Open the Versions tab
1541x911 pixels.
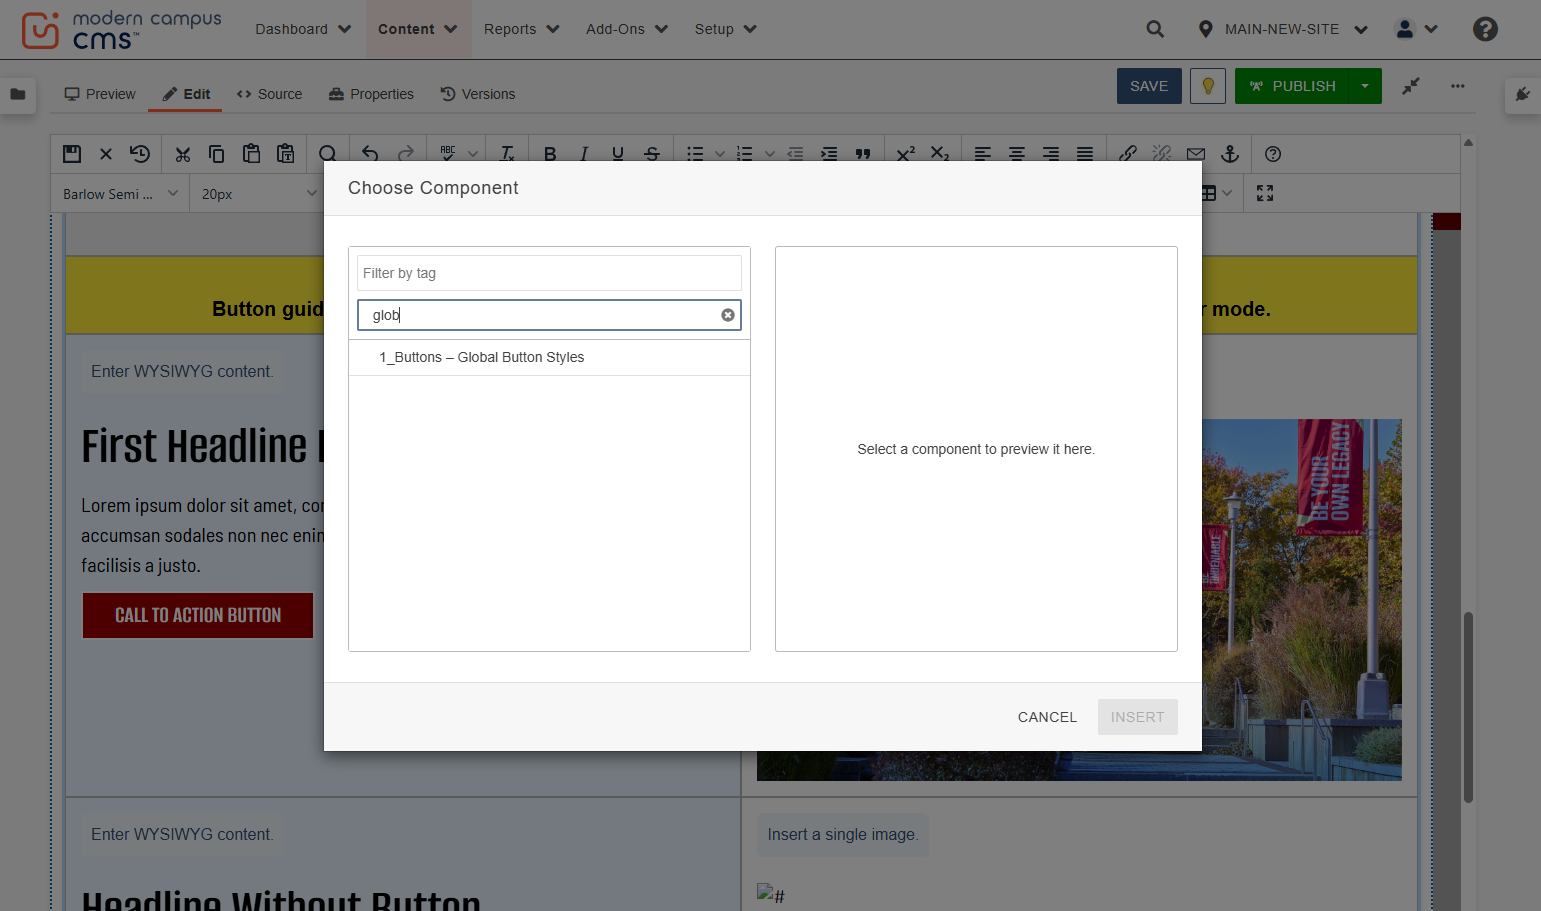coord(478,94)
